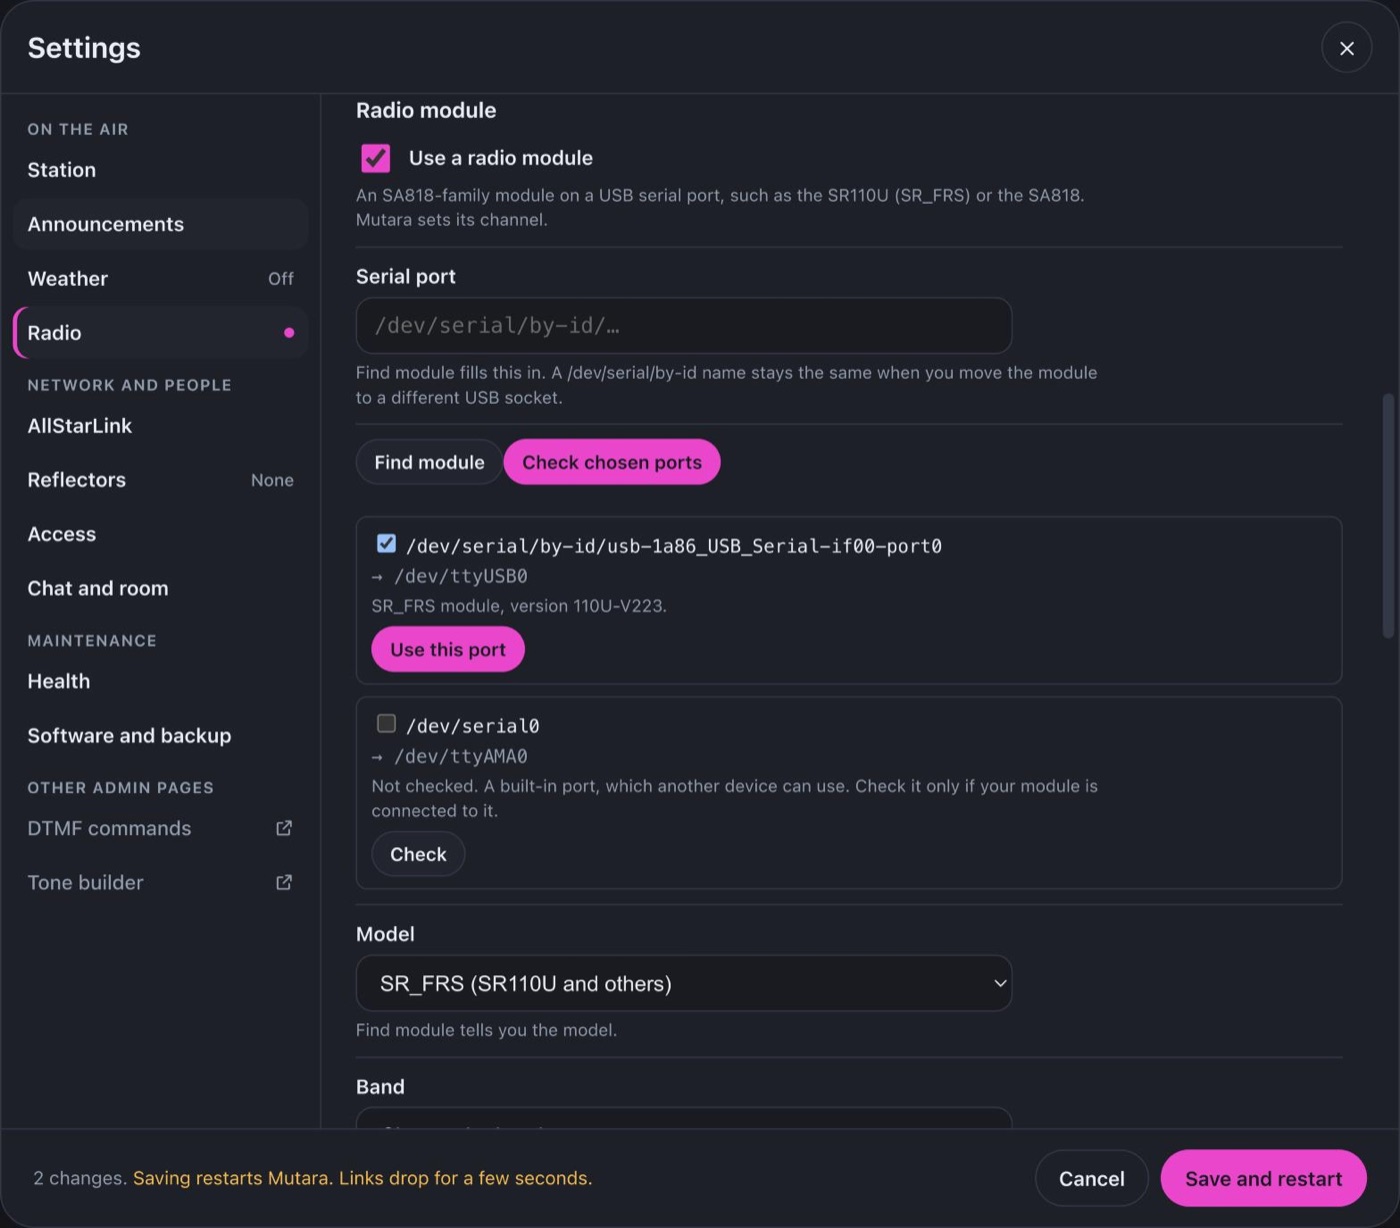This screenshot has width=1400, height=1228.
Task: Uncheck Use a radio module checkbox
Action: point(376,158)
